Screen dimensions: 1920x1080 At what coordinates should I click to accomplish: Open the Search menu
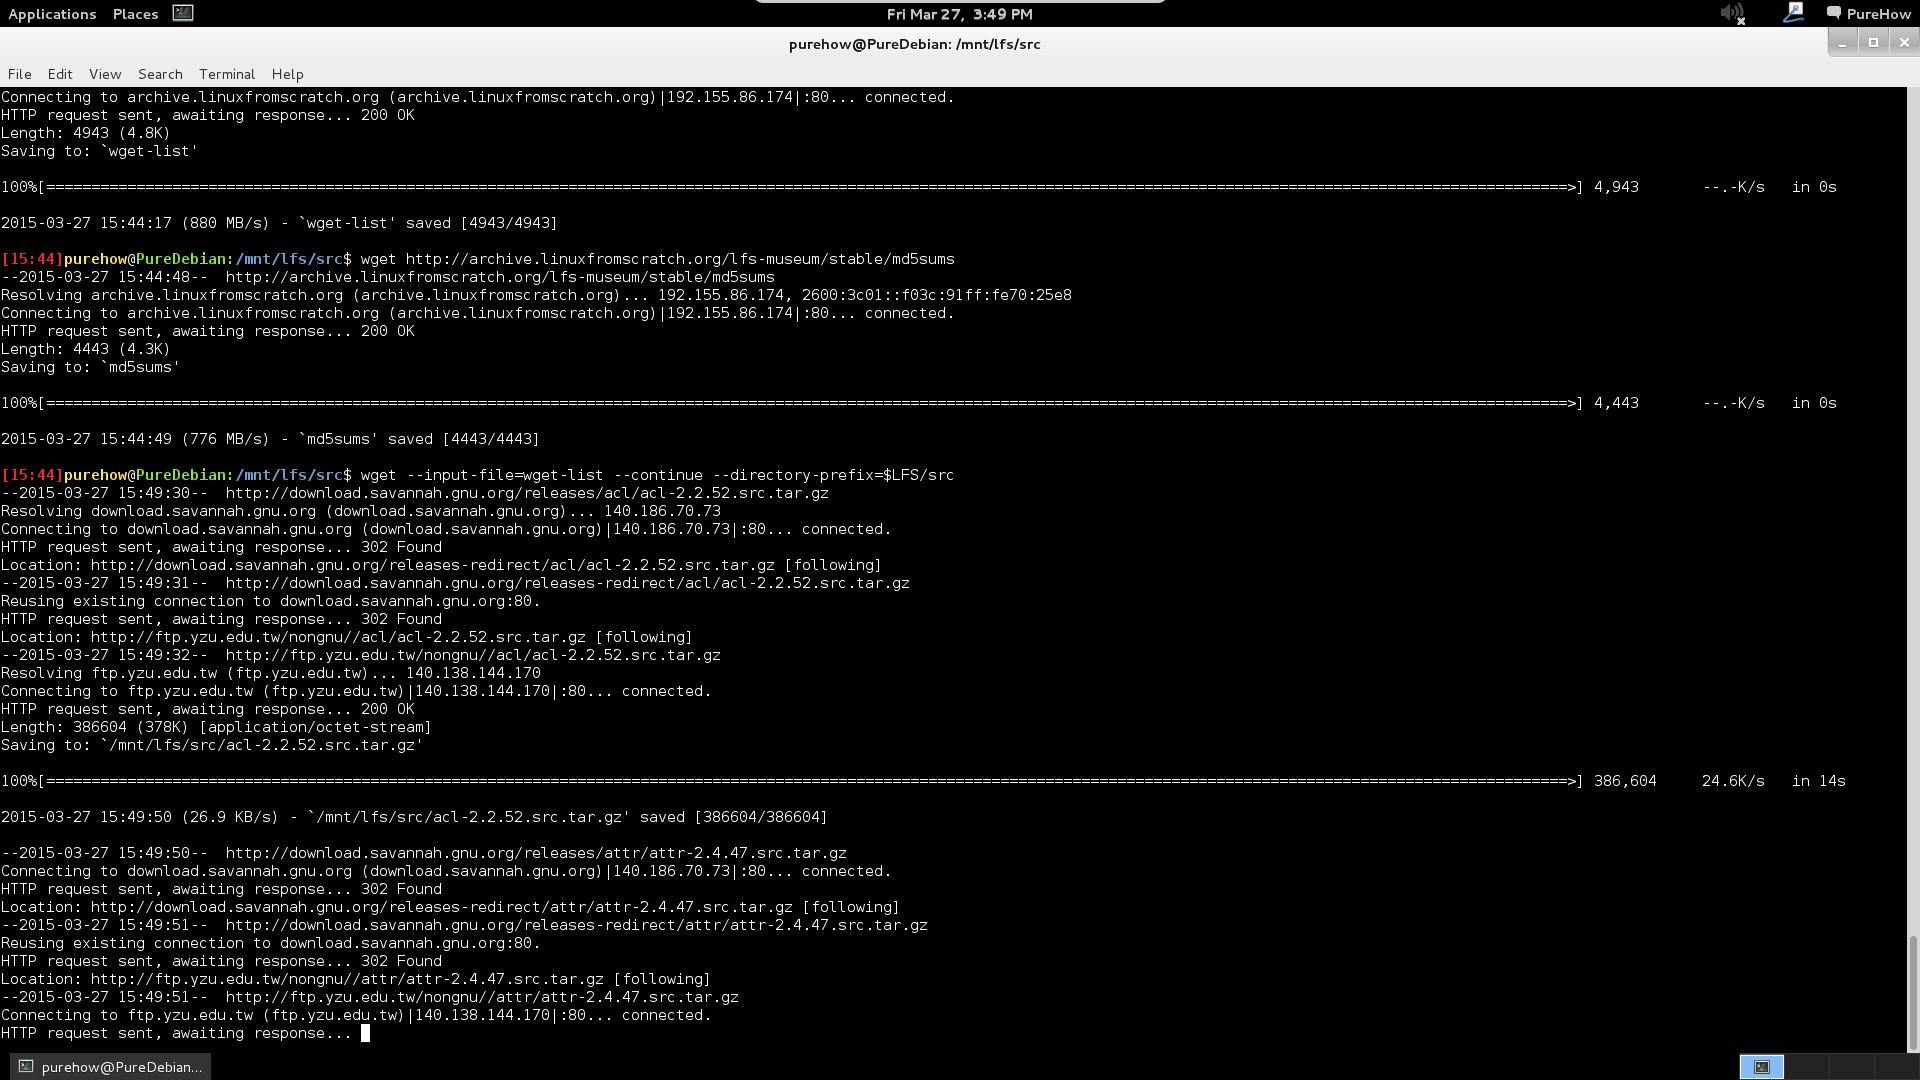click(x=160, y=74)
